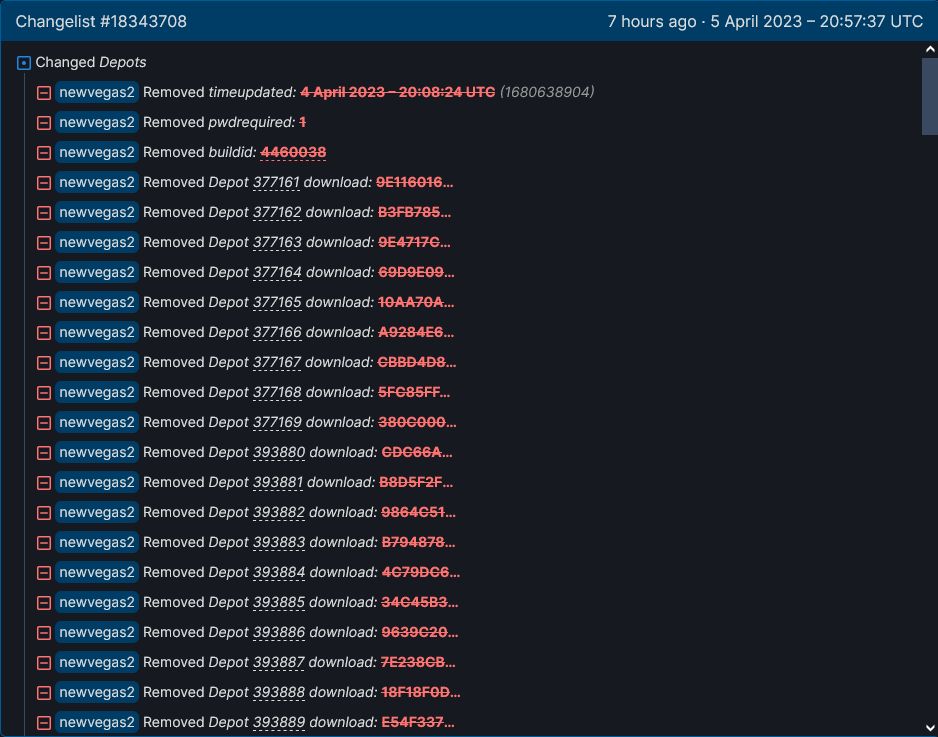
Task: Click the vertical scrollbar thumb
Action: pyautogui.click(x=930, y=96)
